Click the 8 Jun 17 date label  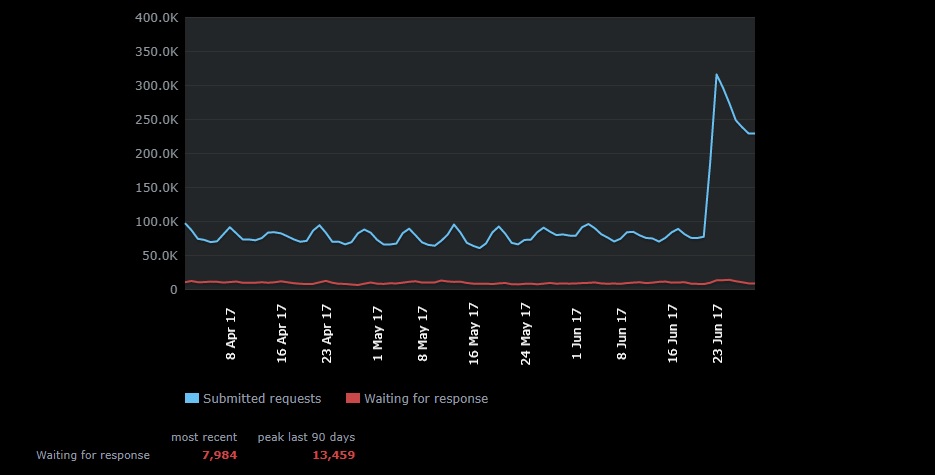tap(621, 334)
